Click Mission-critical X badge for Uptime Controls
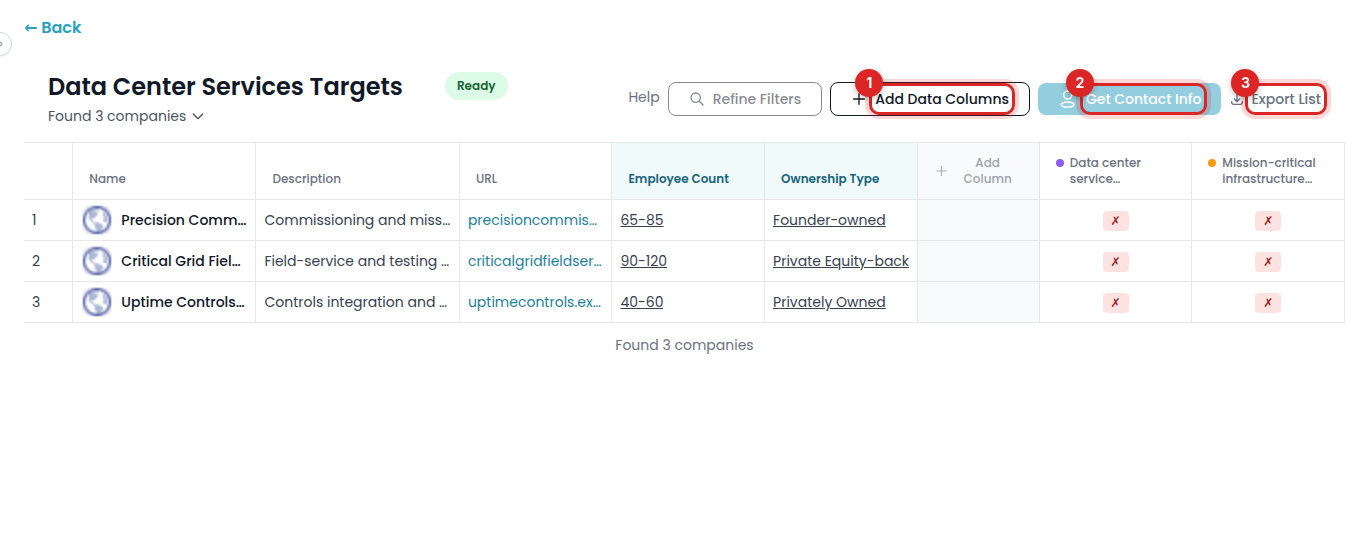 coord(1268,303)
